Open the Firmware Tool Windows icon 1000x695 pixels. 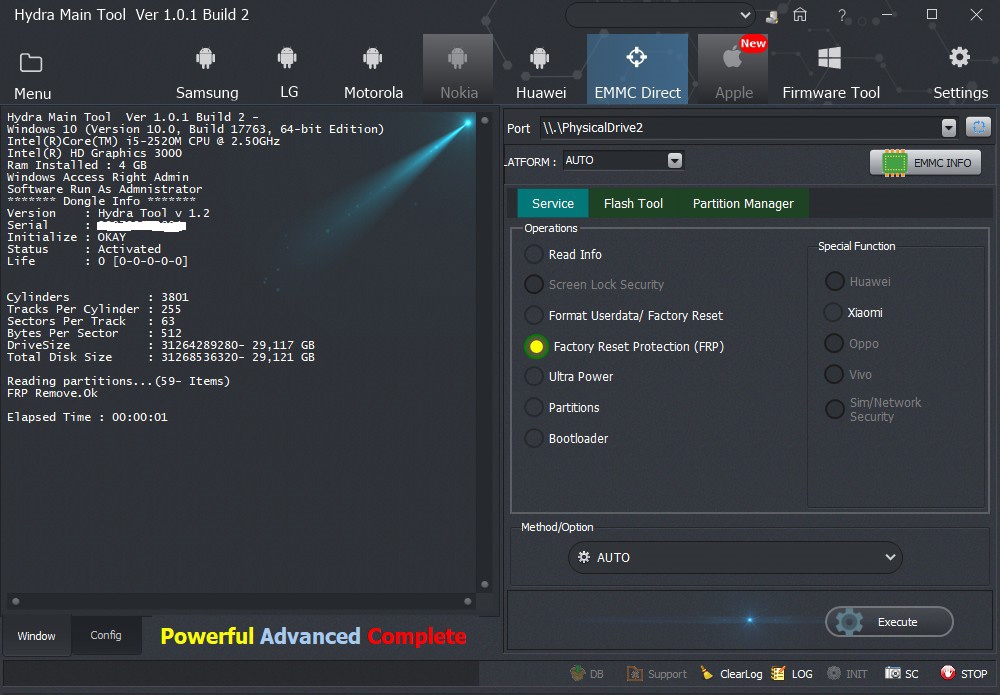829,58
